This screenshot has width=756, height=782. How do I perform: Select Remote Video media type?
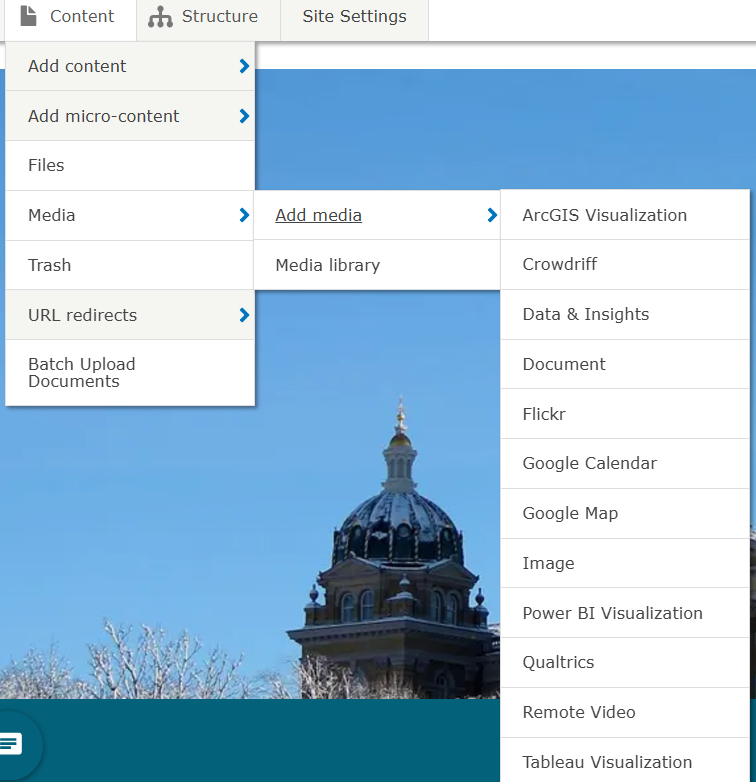point(579,712)
